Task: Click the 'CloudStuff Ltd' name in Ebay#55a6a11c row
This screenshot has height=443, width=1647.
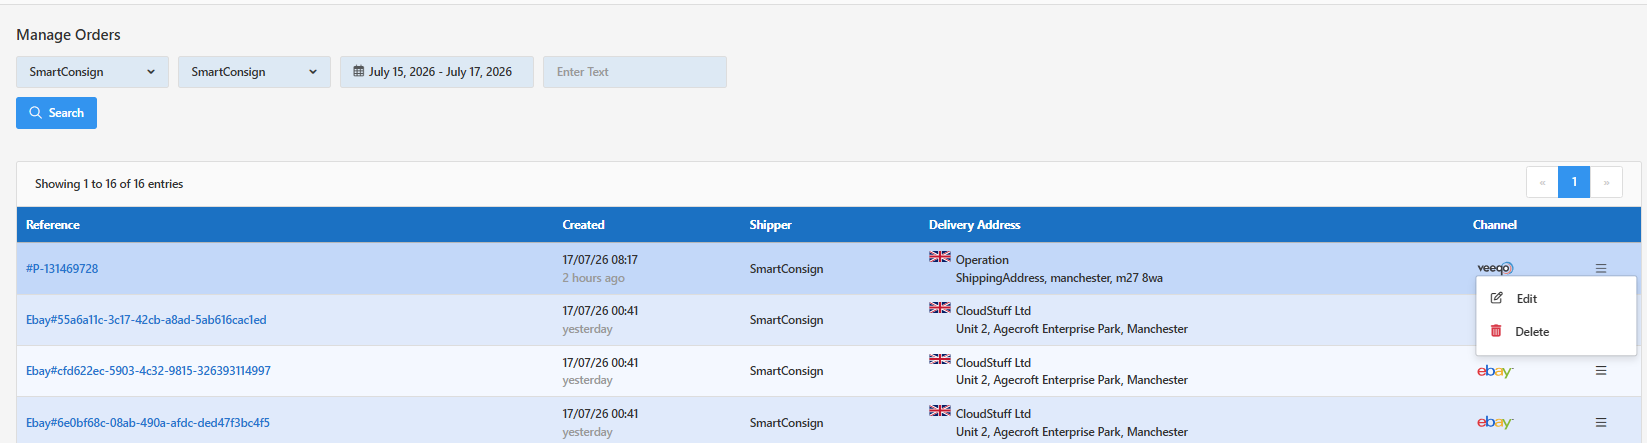Action: (x=993, y=311)
